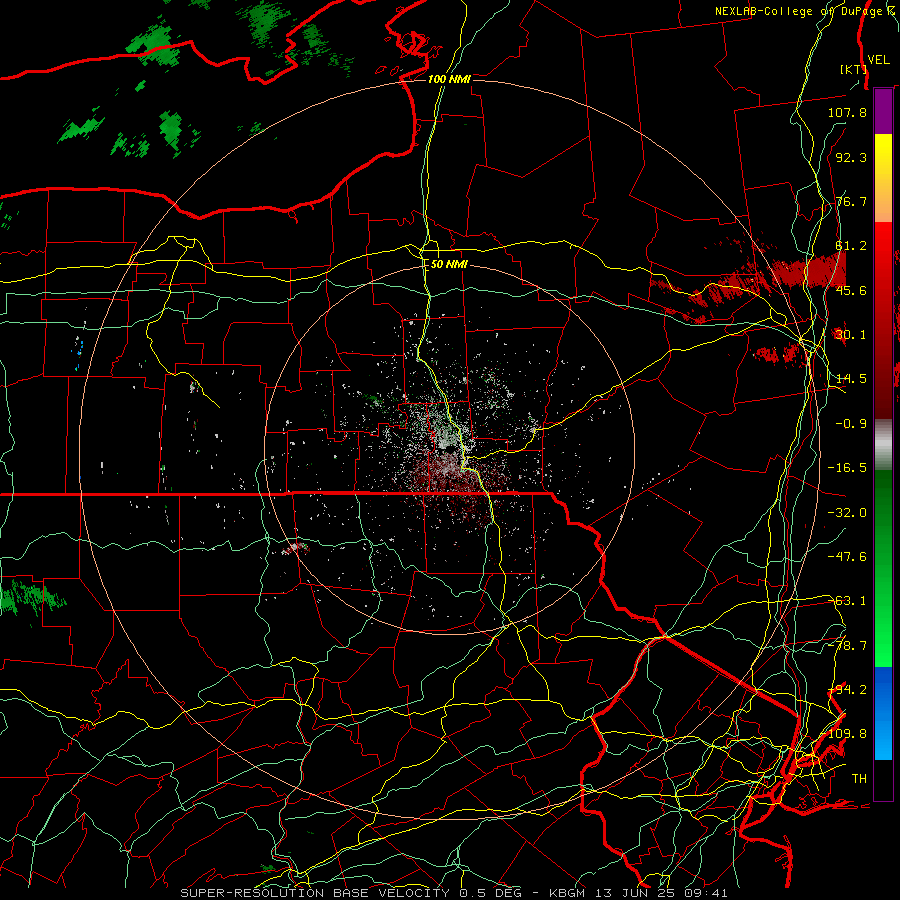Select the -16.5 velocity scale value

click(847, 468)
